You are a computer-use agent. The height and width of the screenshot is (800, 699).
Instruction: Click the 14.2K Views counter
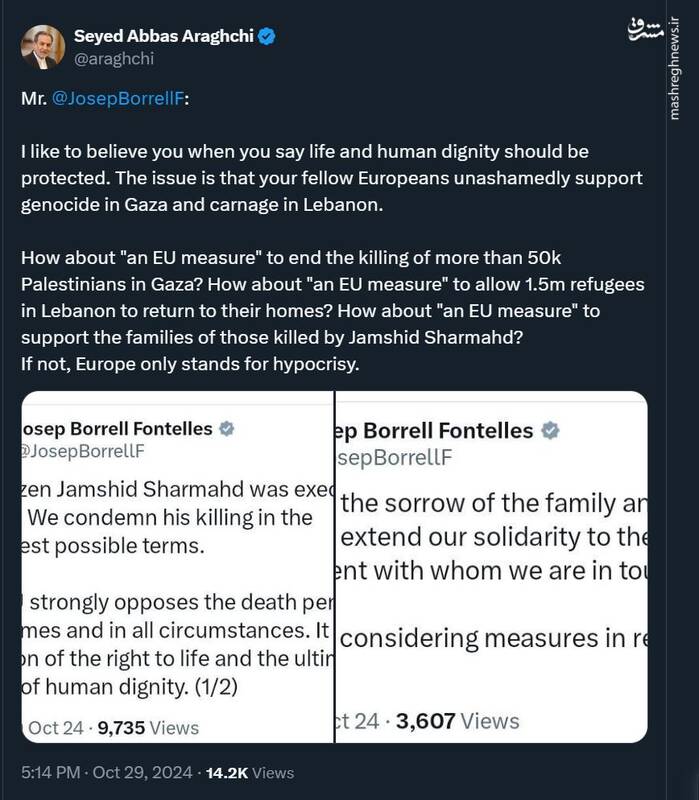pos(249,772)
